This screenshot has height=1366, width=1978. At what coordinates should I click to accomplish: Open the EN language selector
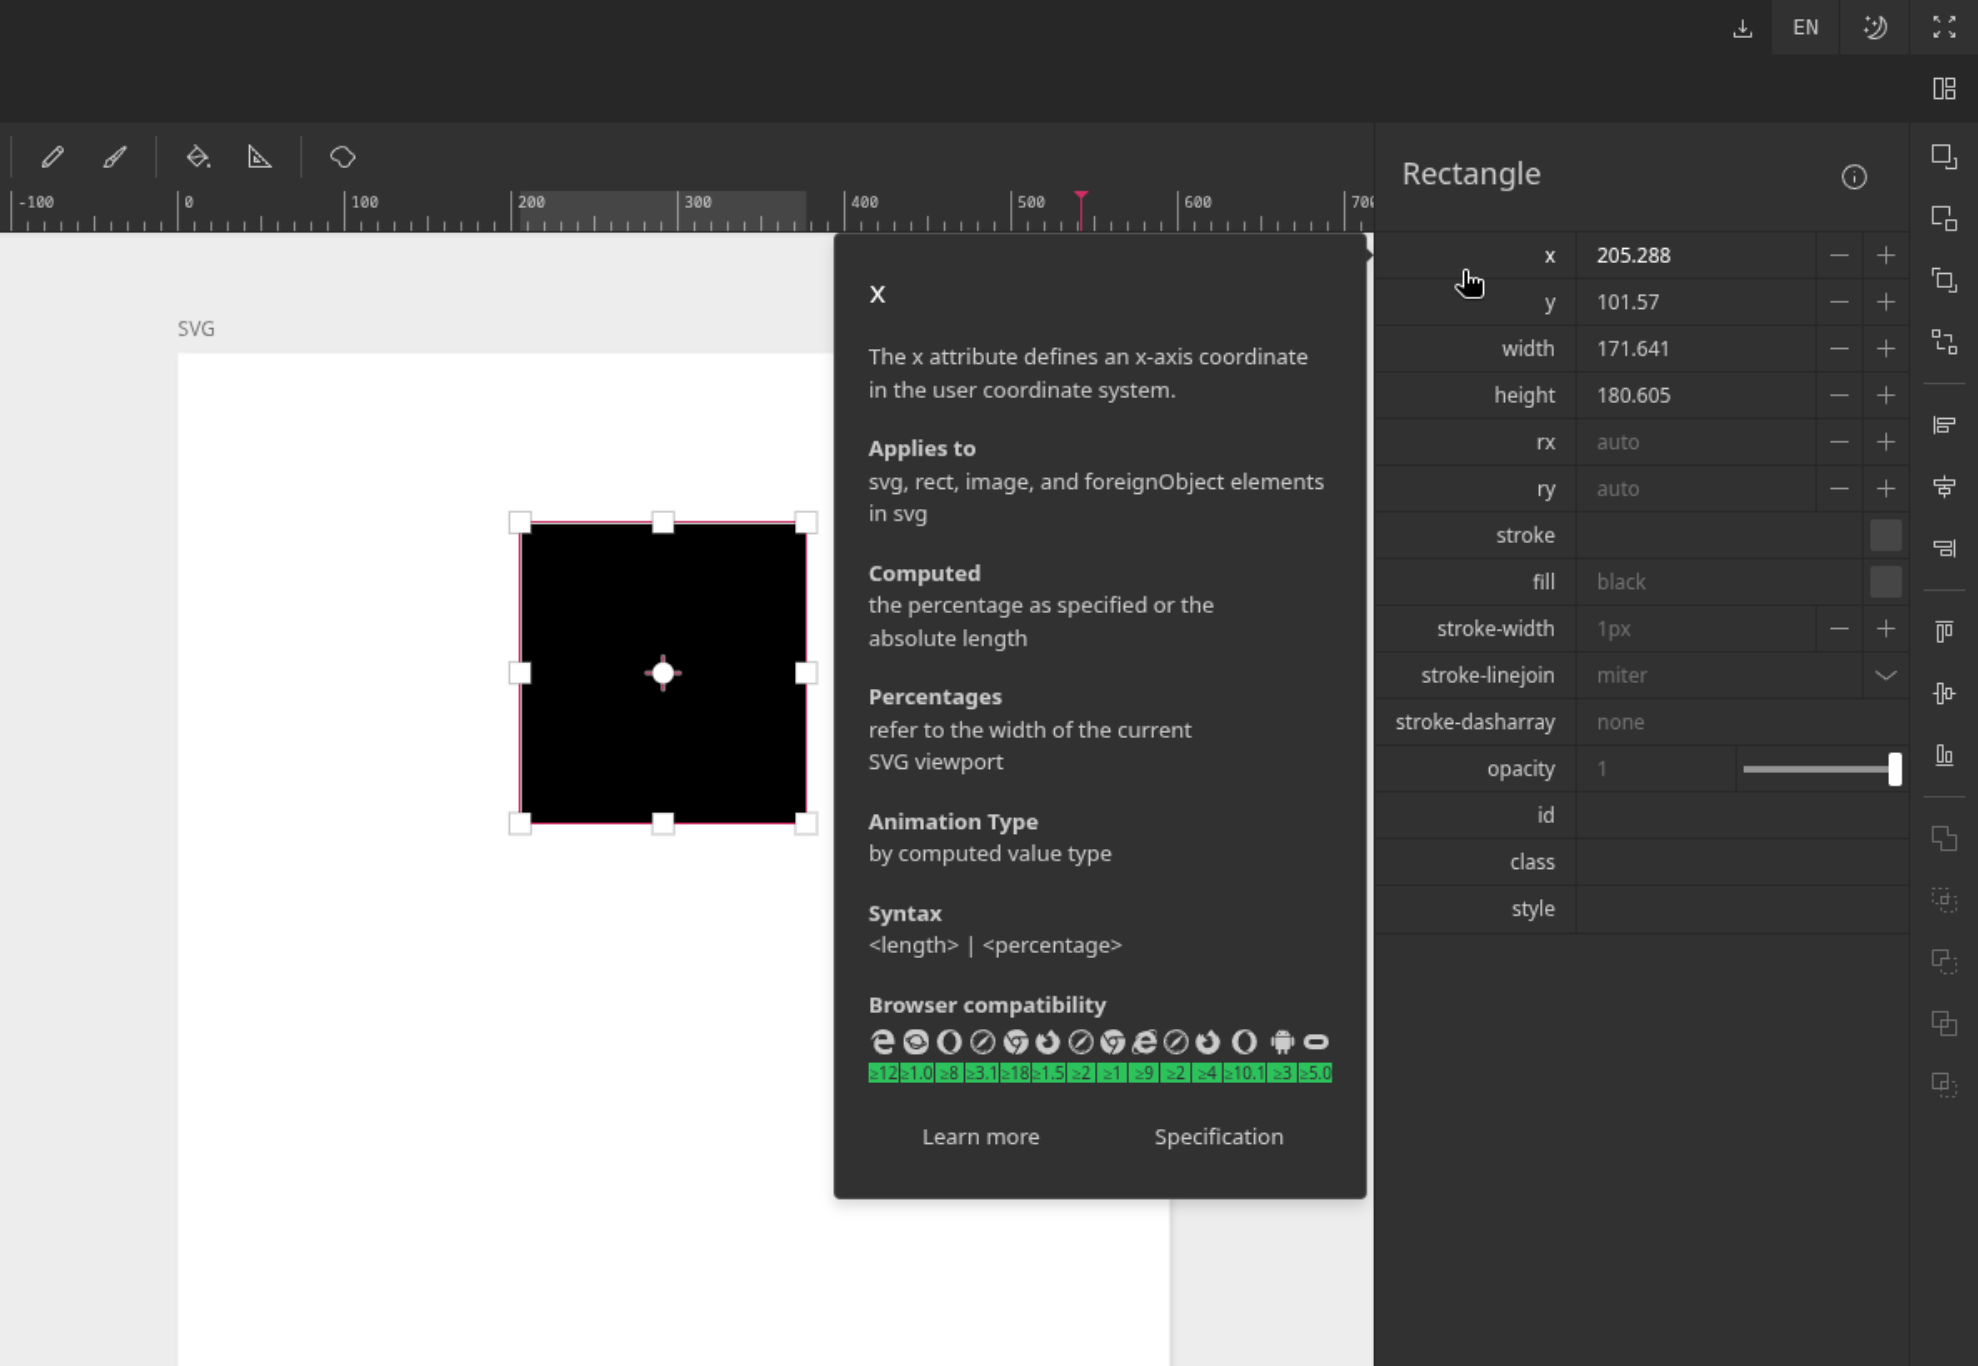1805,27
